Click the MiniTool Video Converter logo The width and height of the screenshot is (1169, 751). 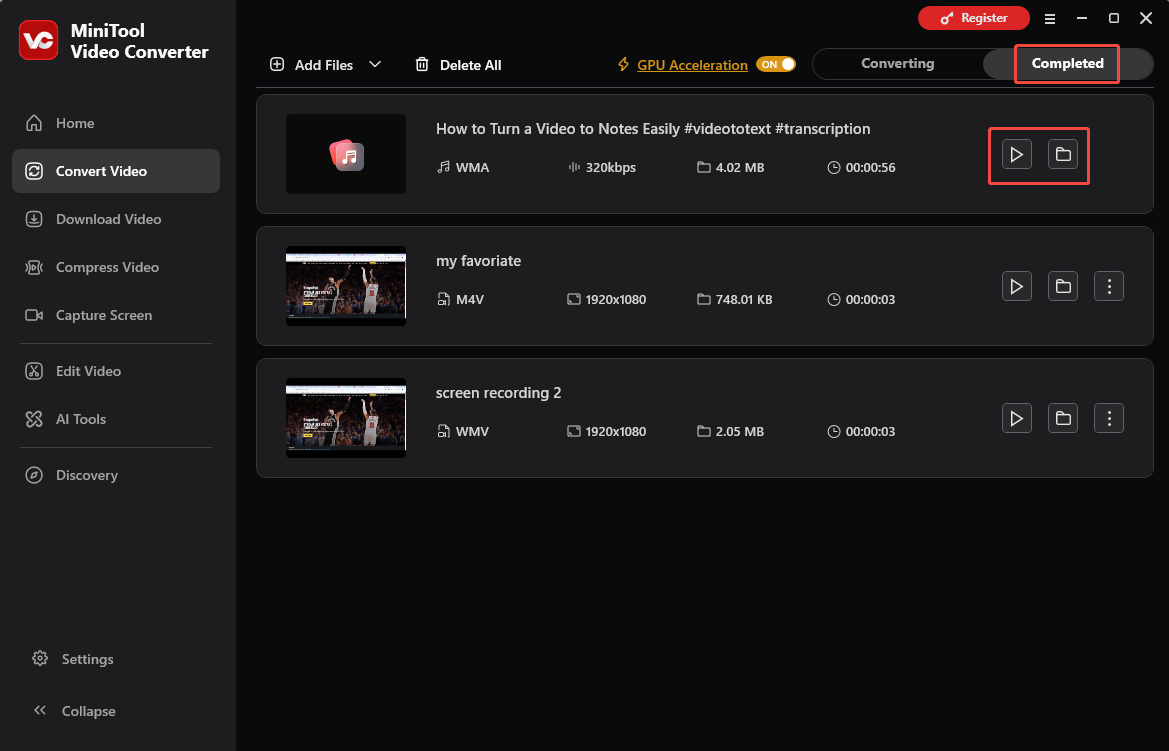click(x=39, y=40)
